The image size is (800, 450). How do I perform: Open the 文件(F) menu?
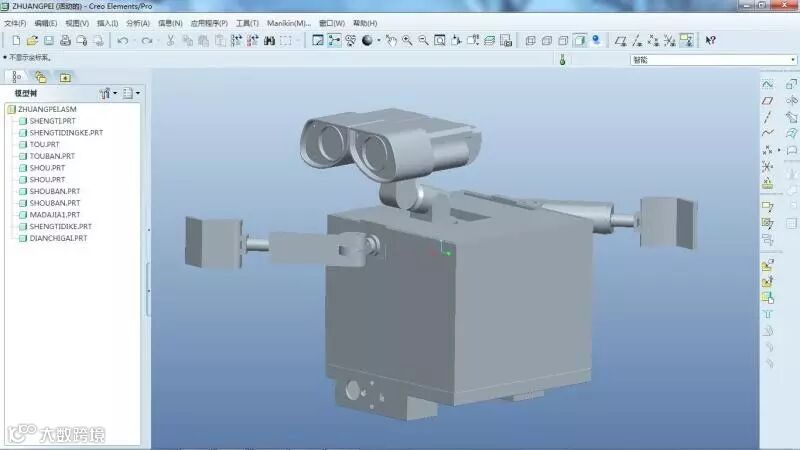click(15, 23)
